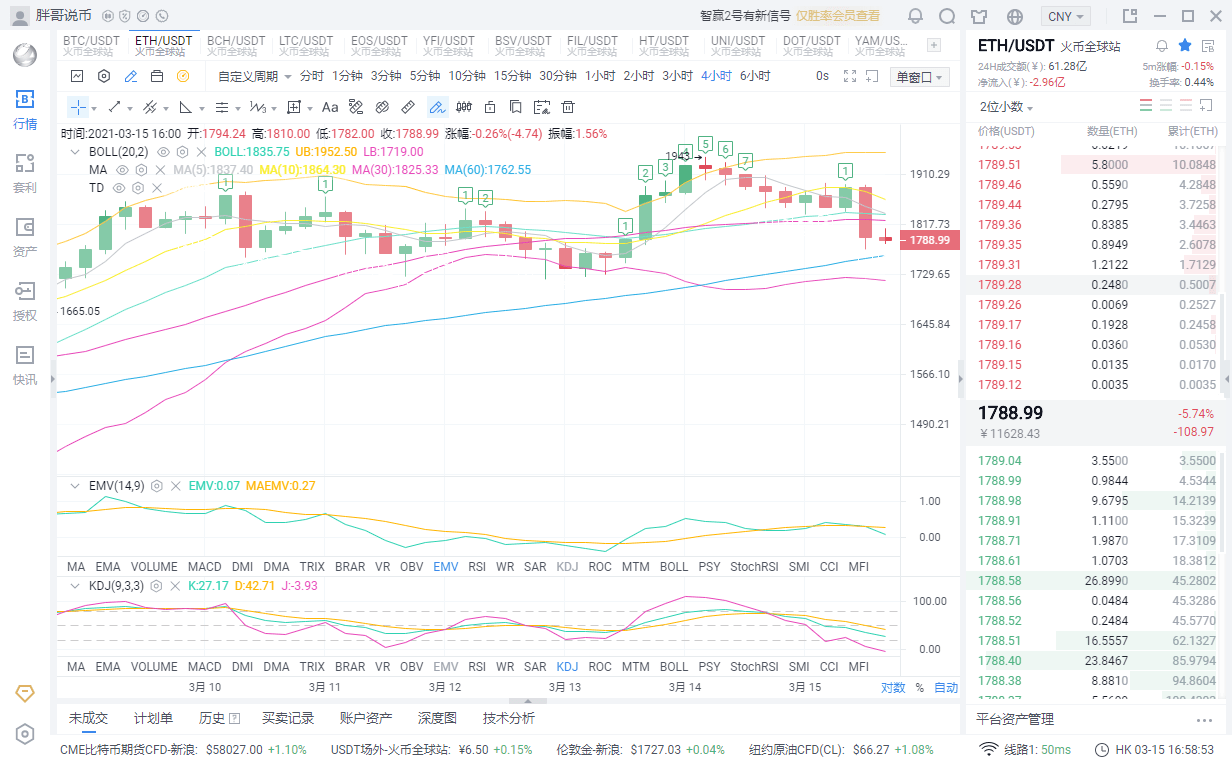Open the skin theme shirt icon
Screen dimensions: 1232x765
[x=979, y=16]
